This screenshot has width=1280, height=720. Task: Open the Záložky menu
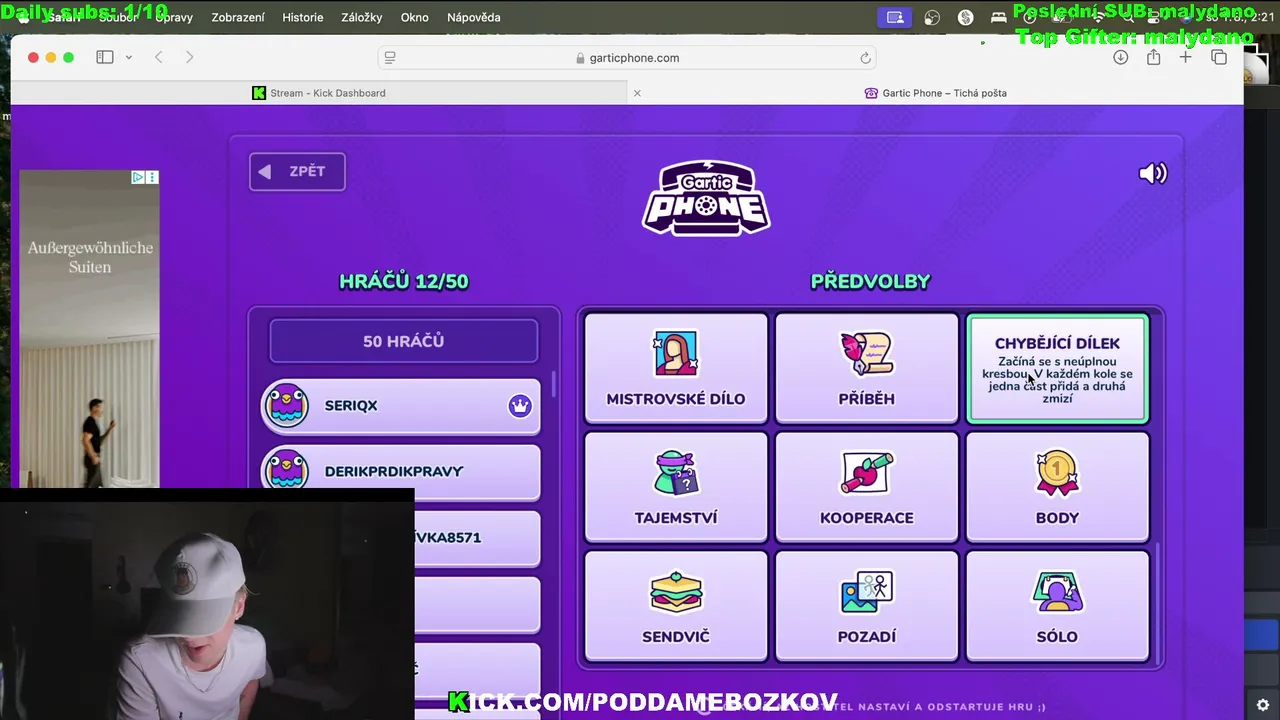(362, 17)
